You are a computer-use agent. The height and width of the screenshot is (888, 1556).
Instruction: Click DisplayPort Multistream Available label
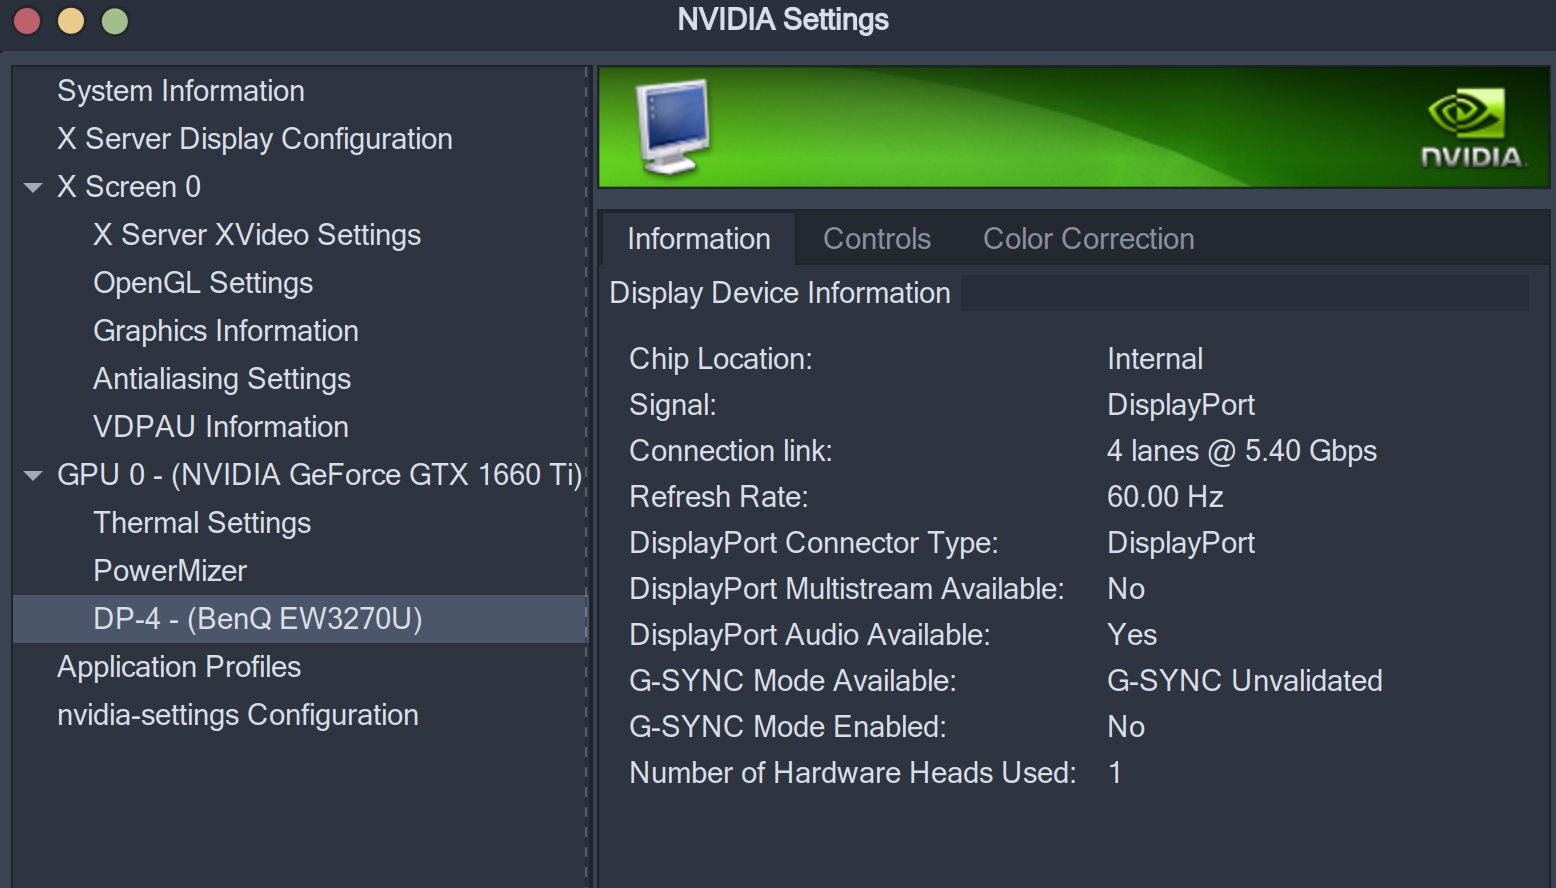tap(847, 589)
